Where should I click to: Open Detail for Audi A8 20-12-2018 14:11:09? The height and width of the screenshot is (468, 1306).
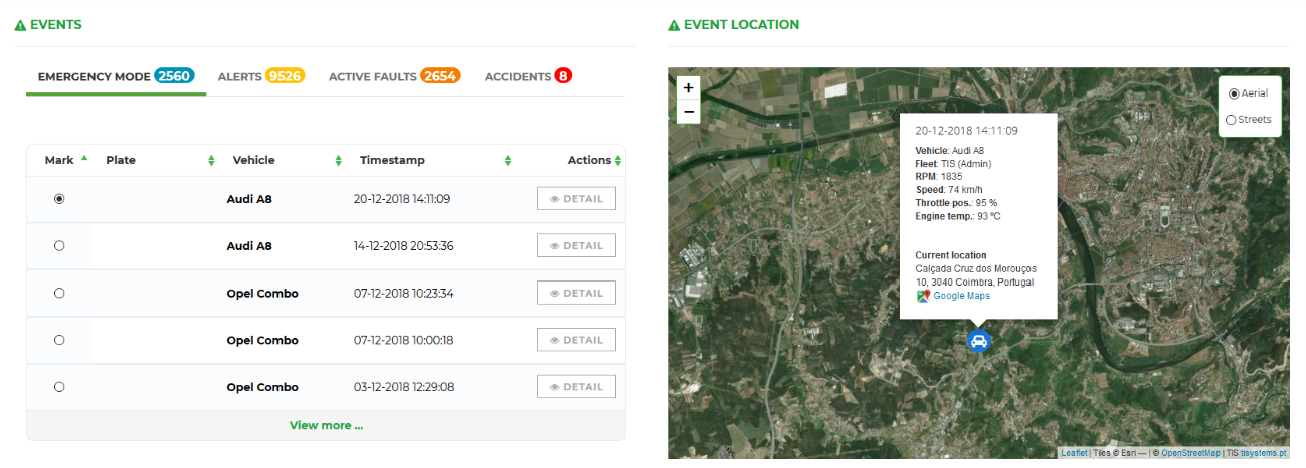pyautogui.click(x=576, y=199)
